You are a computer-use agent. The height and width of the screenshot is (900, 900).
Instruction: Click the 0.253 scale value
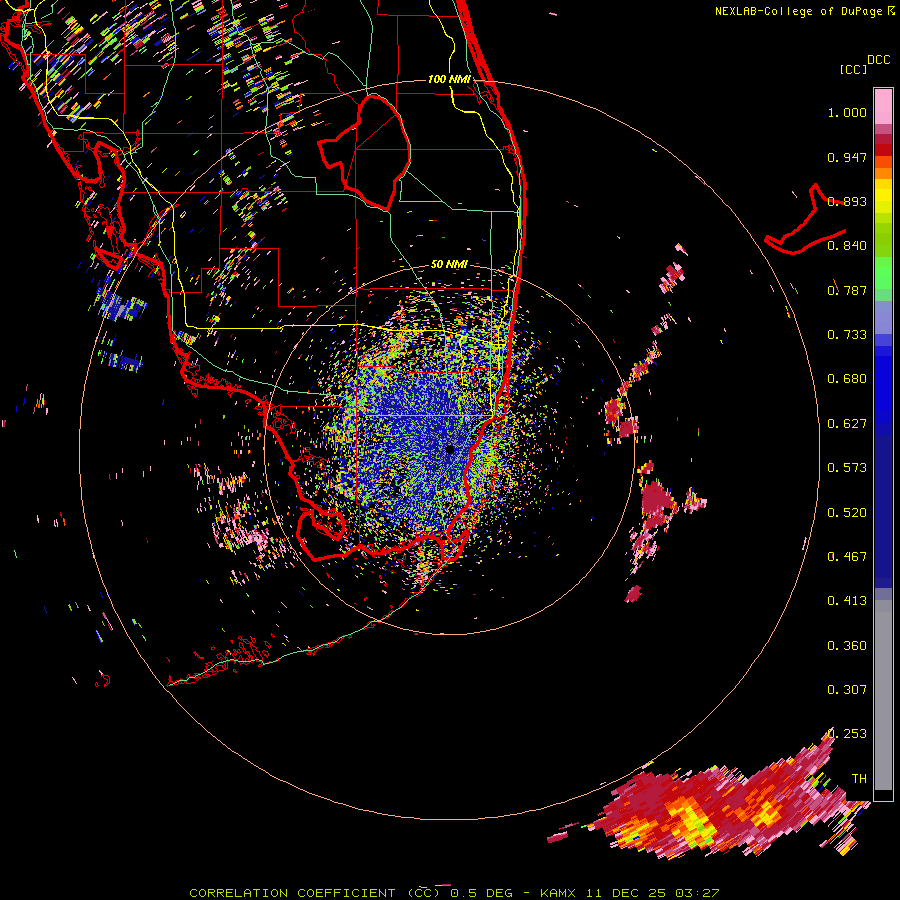(847, 734)
